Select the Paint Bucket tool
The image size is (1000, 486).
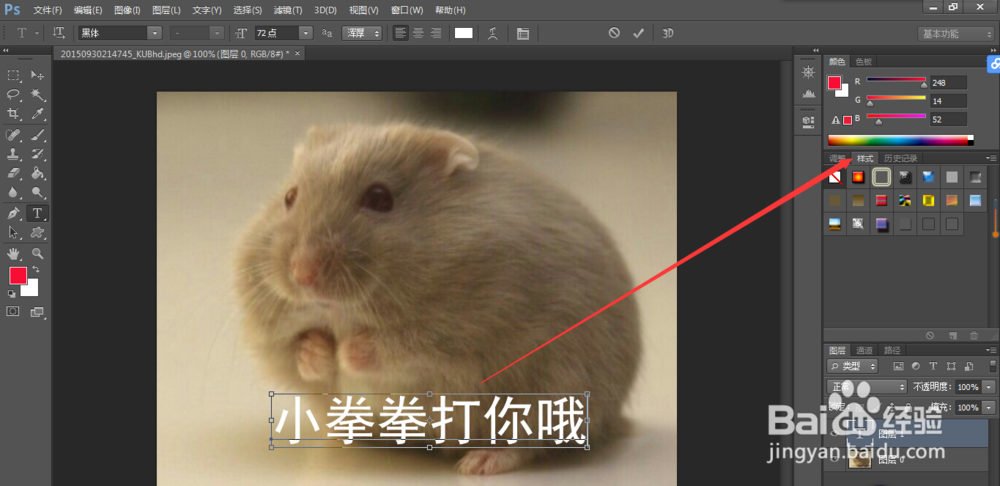pyautogui.click(x=38, y=173)
